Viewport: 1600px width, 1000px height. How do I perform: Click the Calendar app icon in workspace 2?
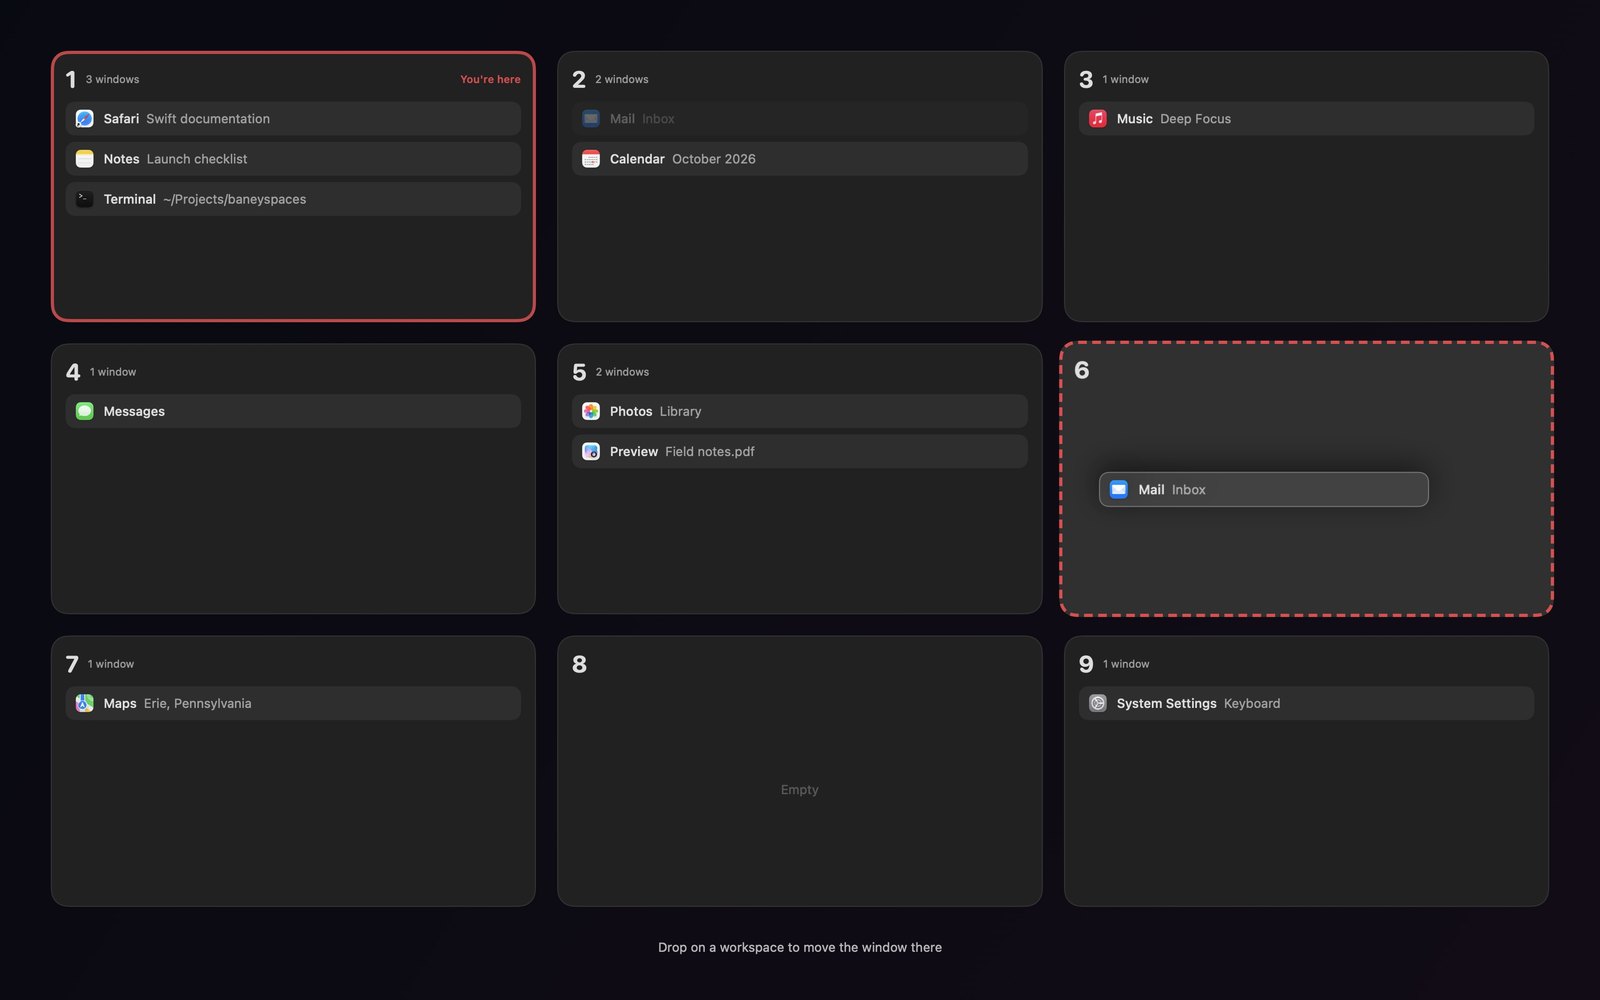591,159
